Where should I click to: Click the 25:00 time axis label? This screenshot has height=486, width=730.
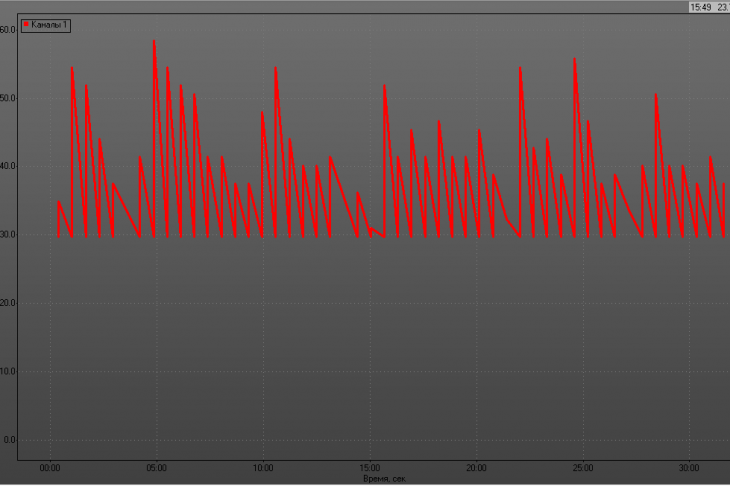[x=582, y=468]
